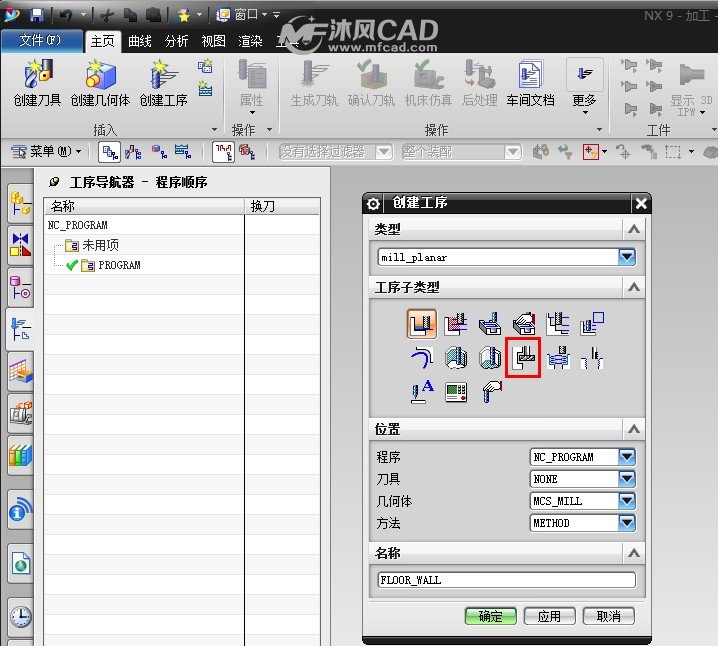The image size is (718, 646).
Task: Open the 刀具 (Tool) NONE dropdown
Action: [627, 479]
